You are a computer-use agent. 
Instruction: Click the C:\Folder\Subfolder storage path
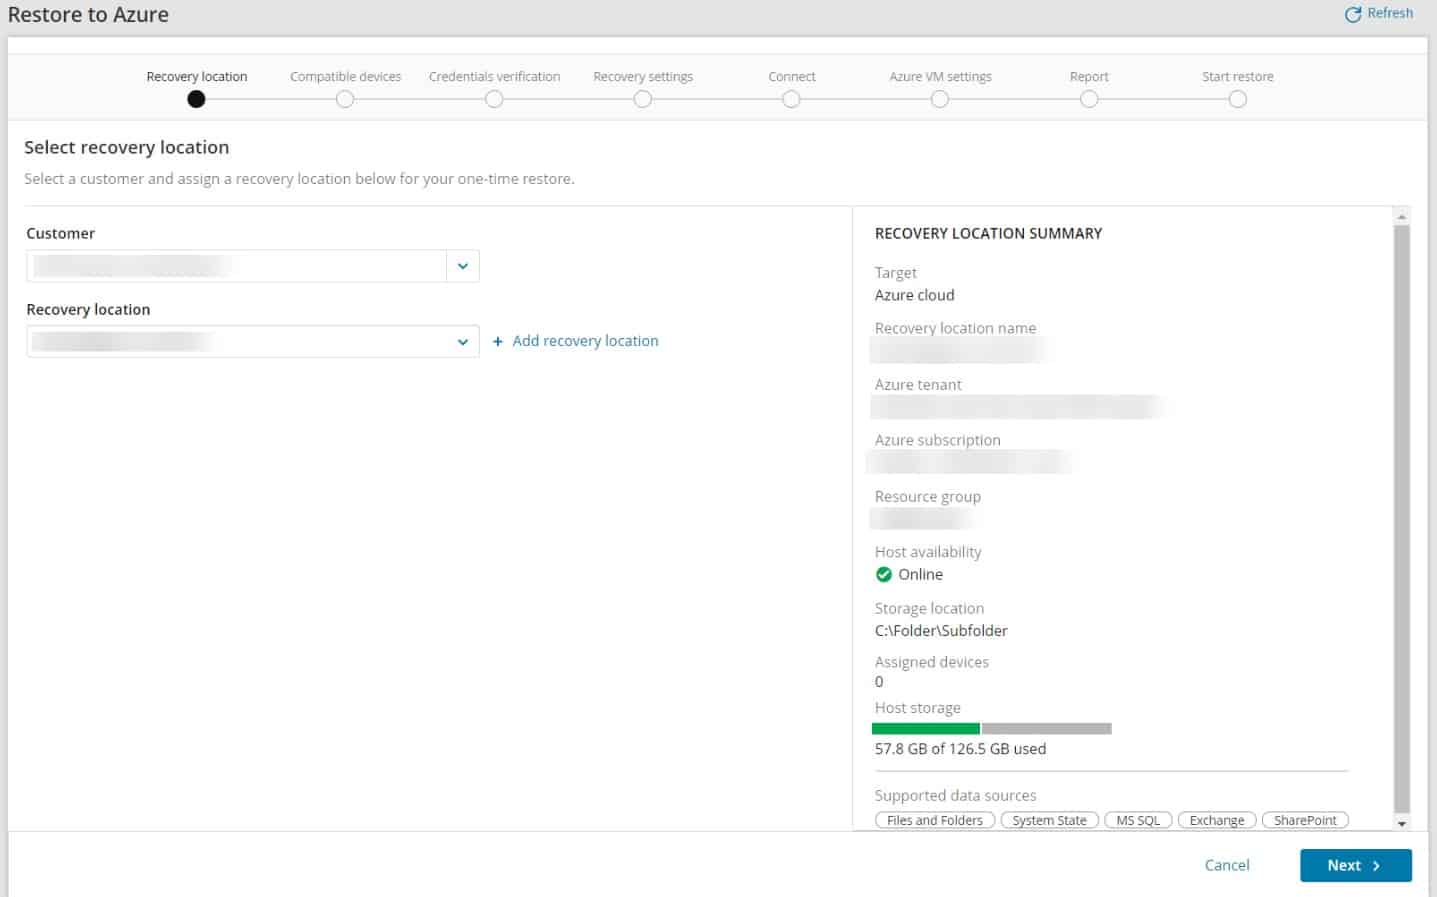[941, 631]
